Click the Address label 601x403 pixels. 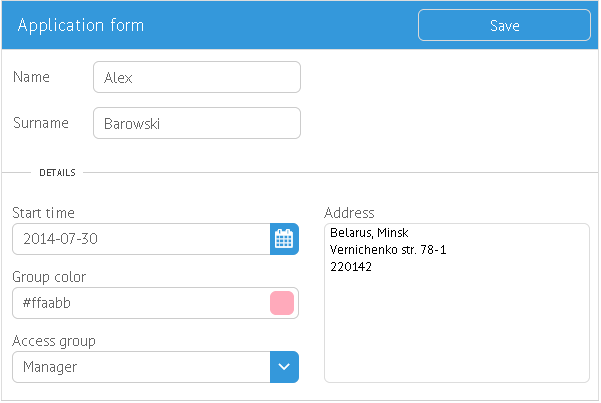pos(350,213)
